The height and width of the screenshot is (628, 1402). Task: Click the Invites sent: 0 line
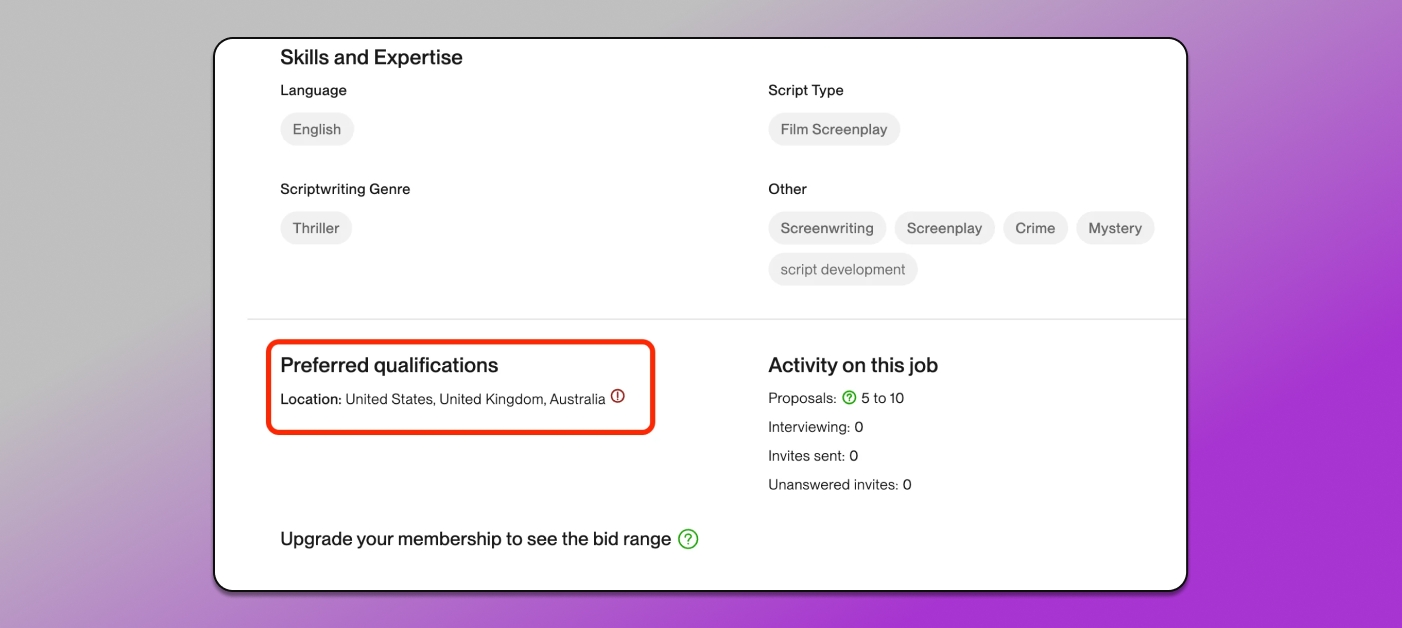[x=813, y=456]
